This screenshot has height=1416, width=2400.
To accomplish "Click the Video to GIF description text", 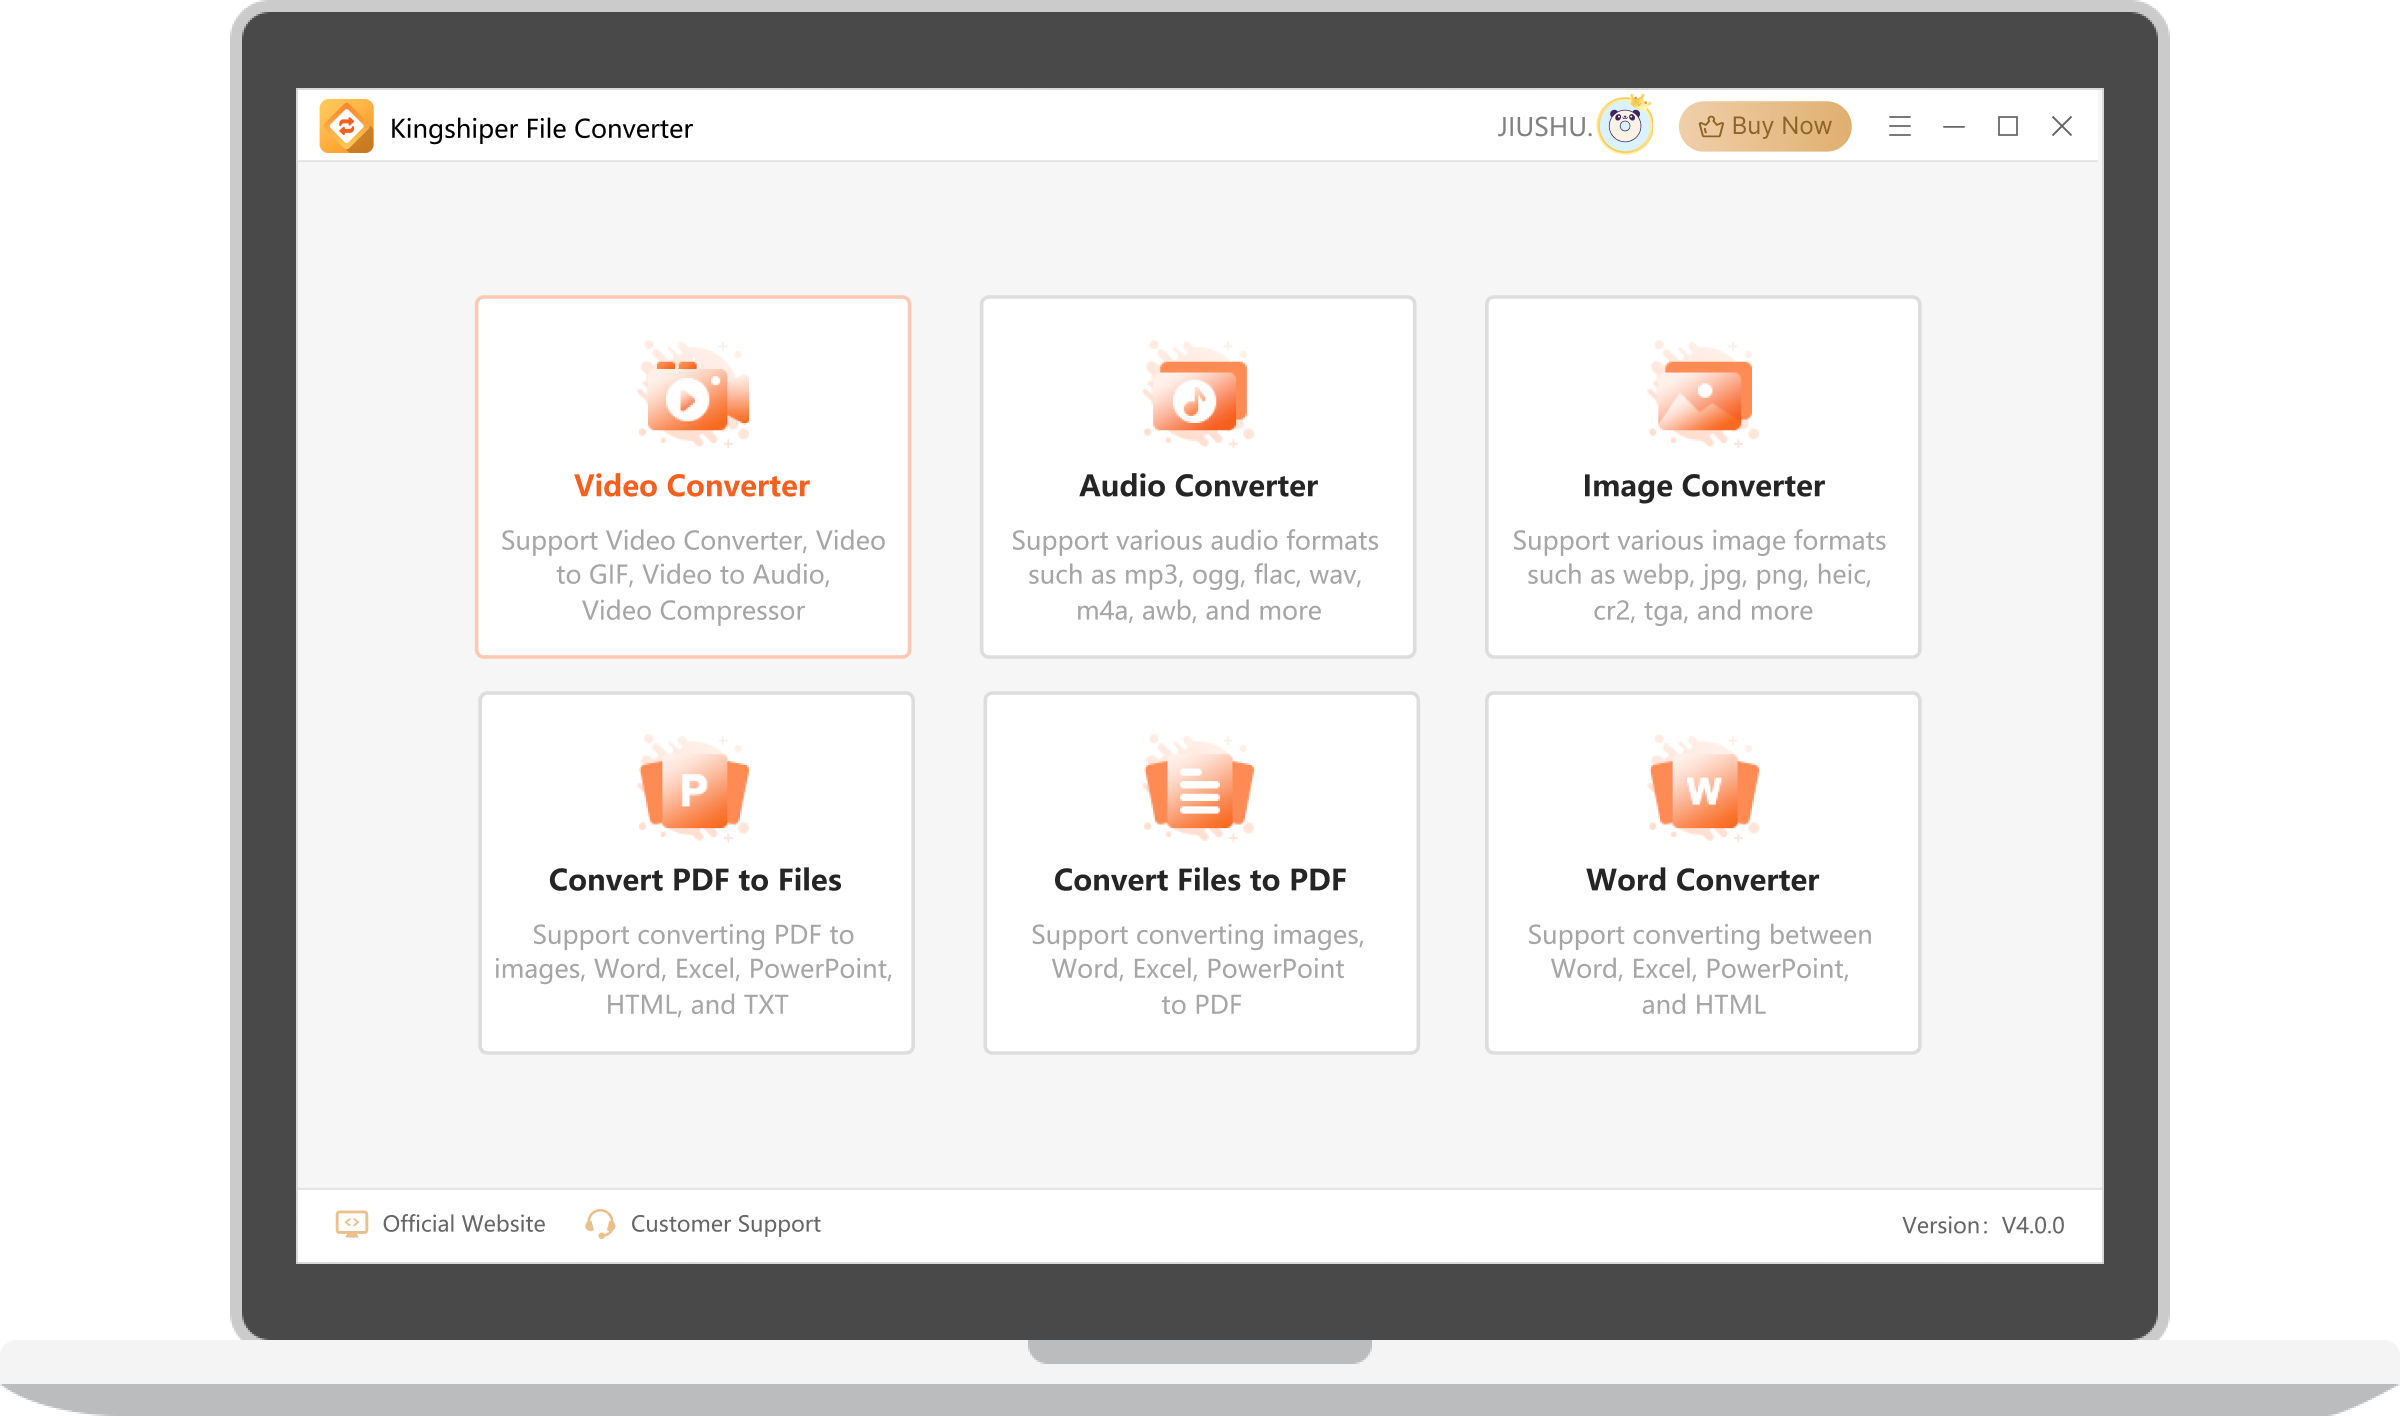I will point(693,575).
